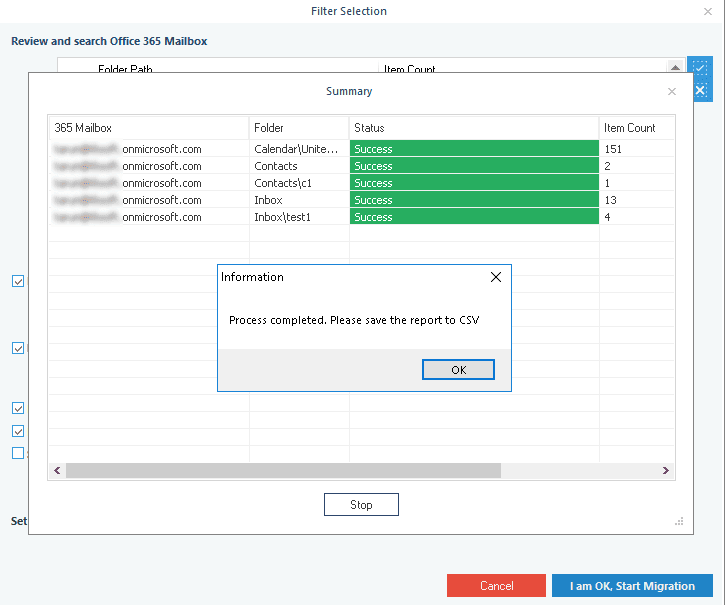Close the Summary window

point(672,92)
